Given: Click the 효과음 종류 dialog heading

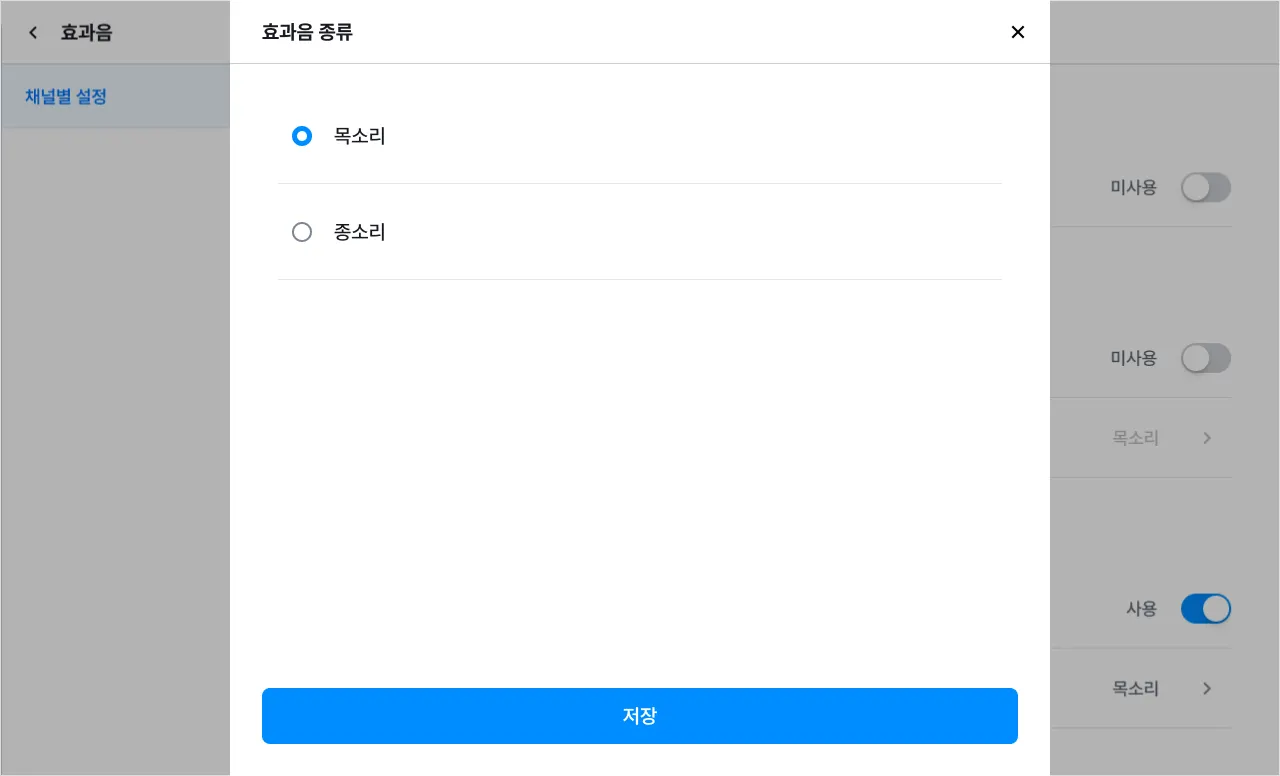Looking at the screenshot, I should coord(307,32).
